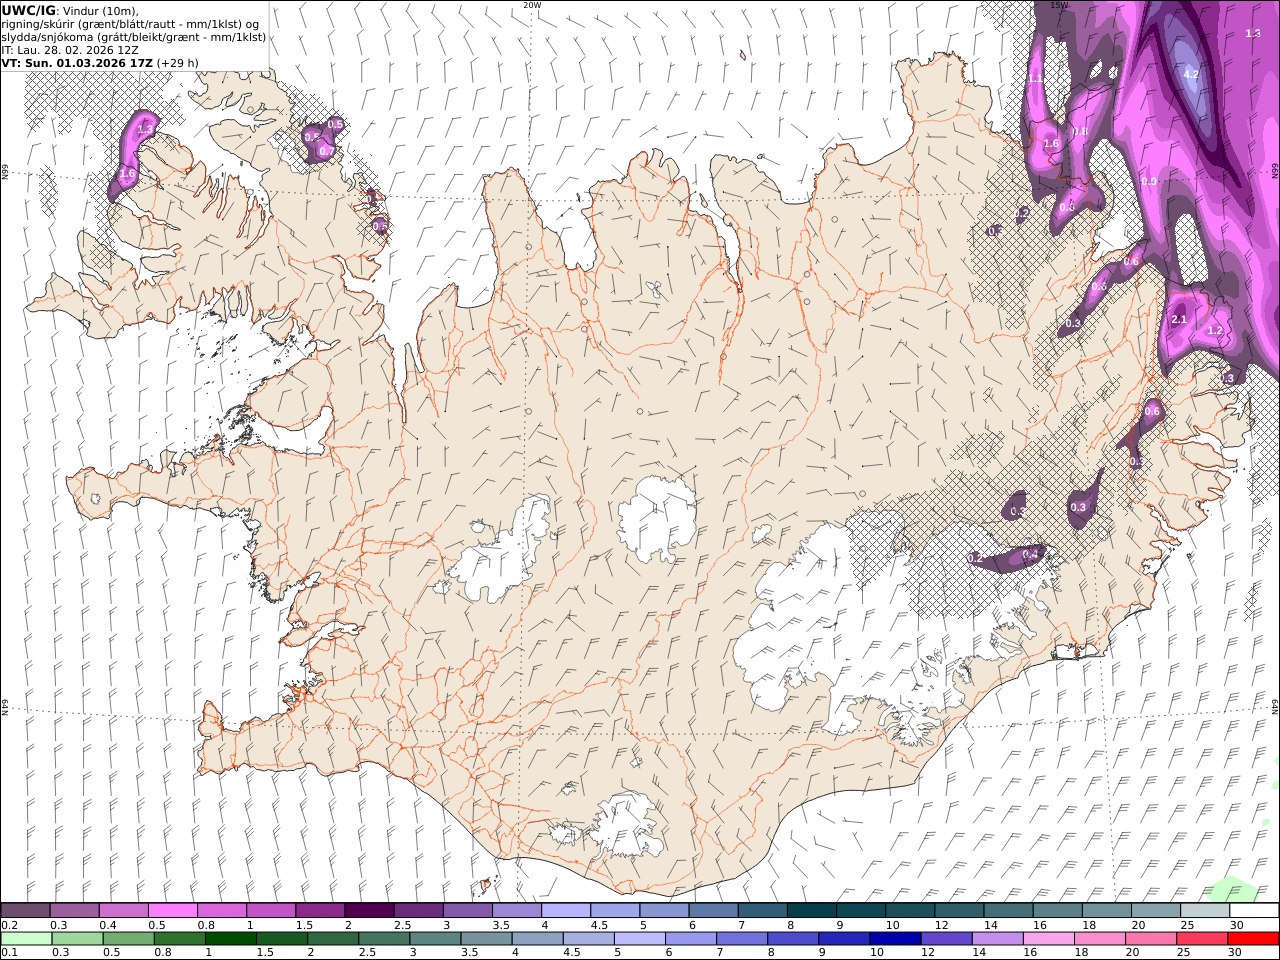Screen dimensions: 1280x960
Task: Click the 0.4 precipitation value label
Action: [1030, 554]
